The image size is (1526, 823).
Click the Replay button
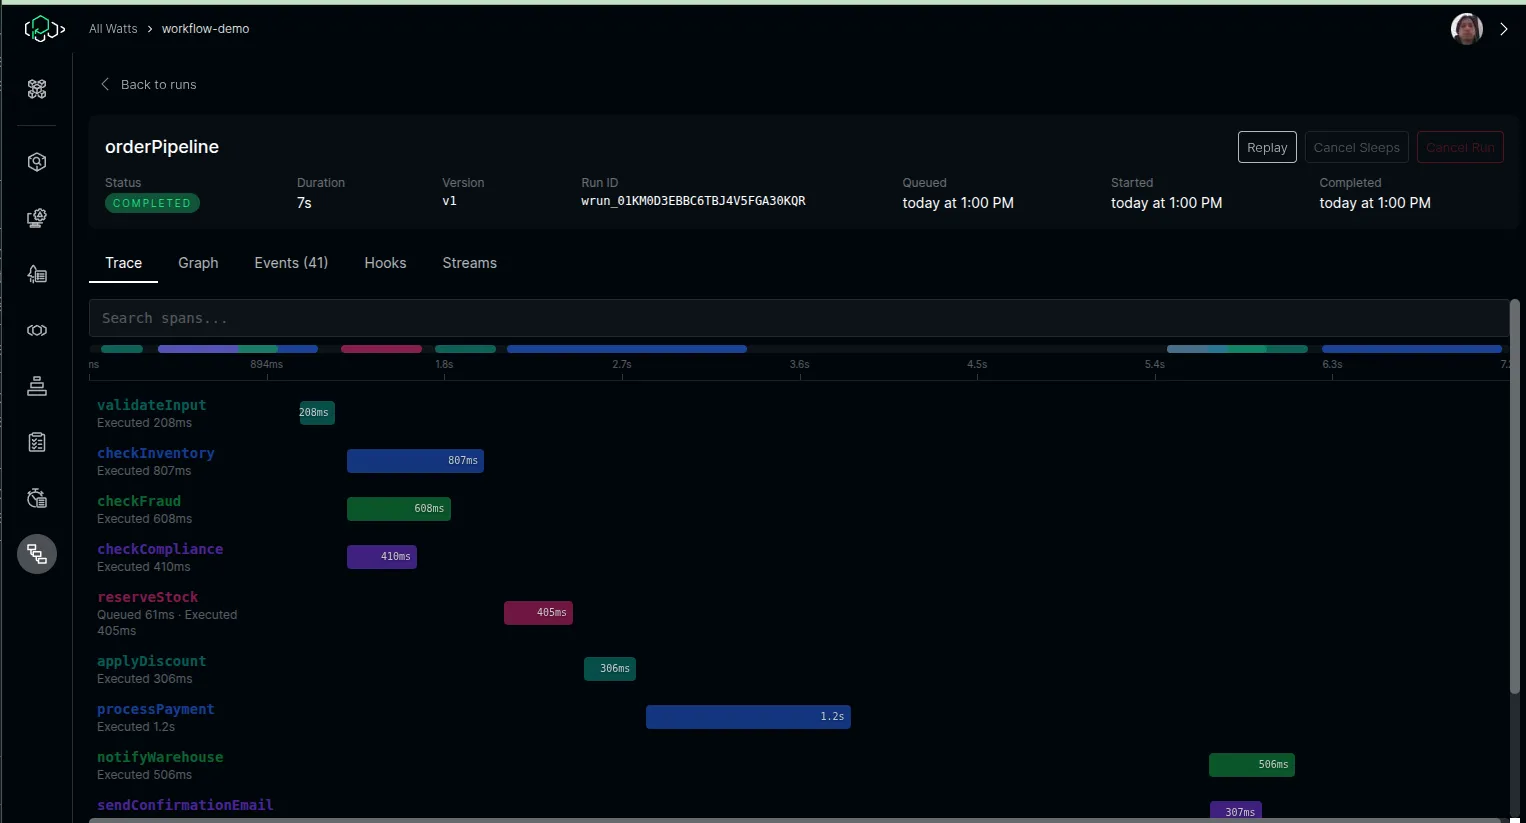(x=1266, y=147)
